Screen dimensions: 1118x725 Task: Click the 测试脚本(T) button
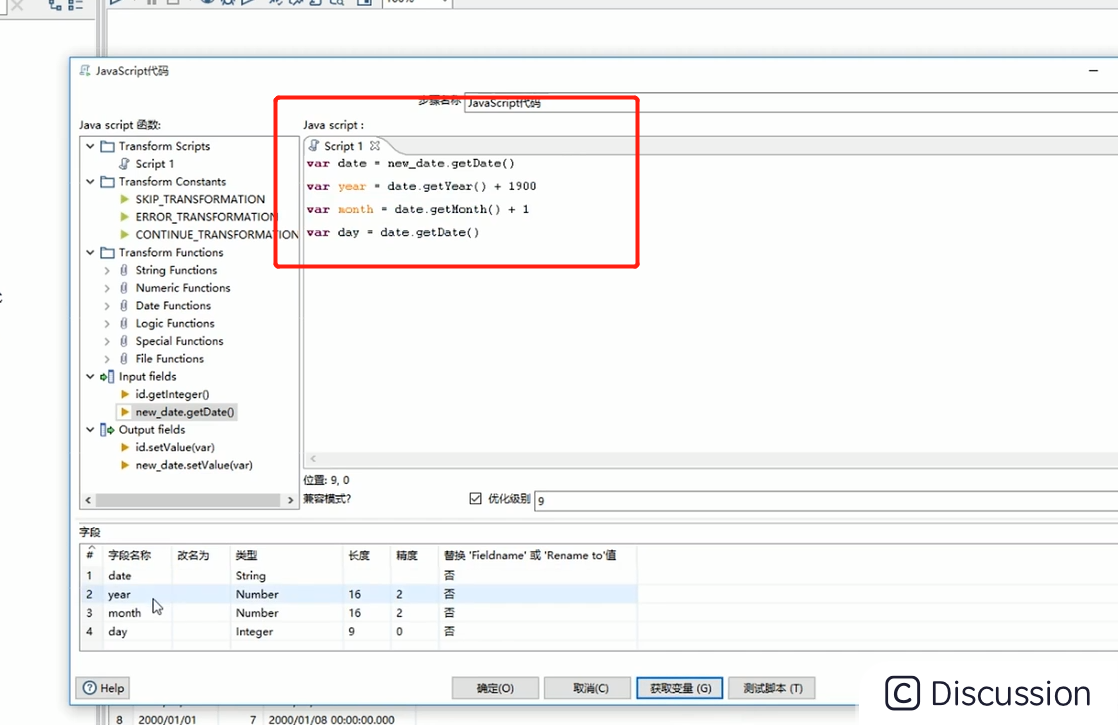coord(771,688)
